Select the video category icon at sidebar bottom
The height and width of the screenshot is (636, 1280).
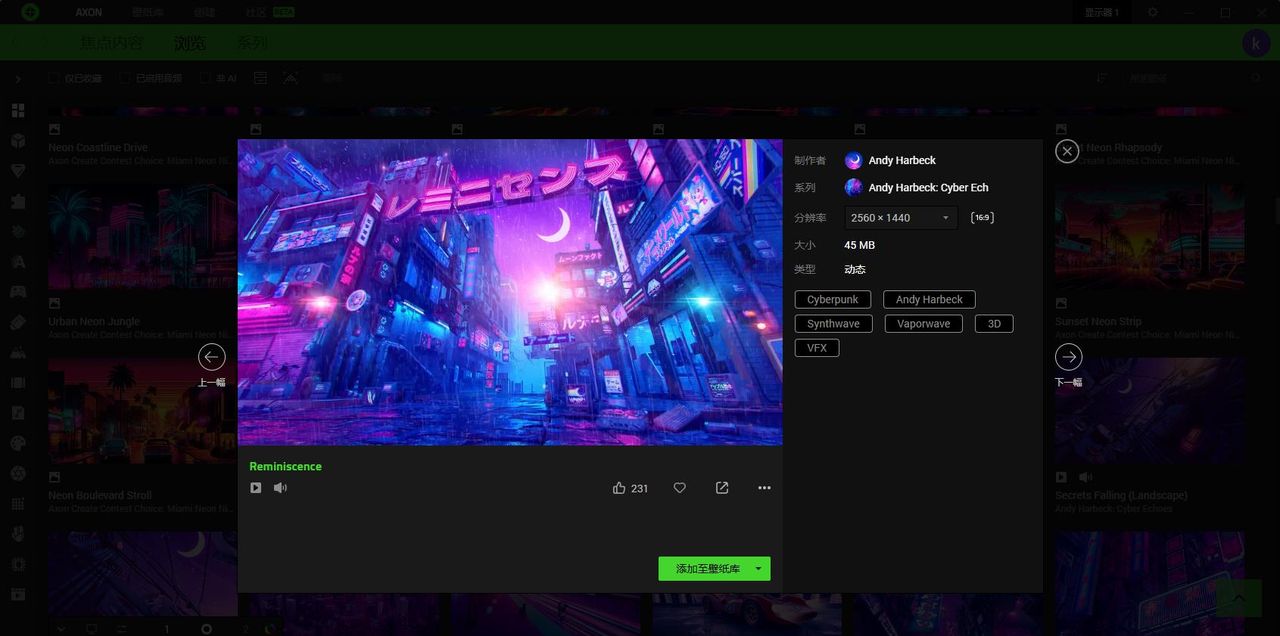(18, 594)
